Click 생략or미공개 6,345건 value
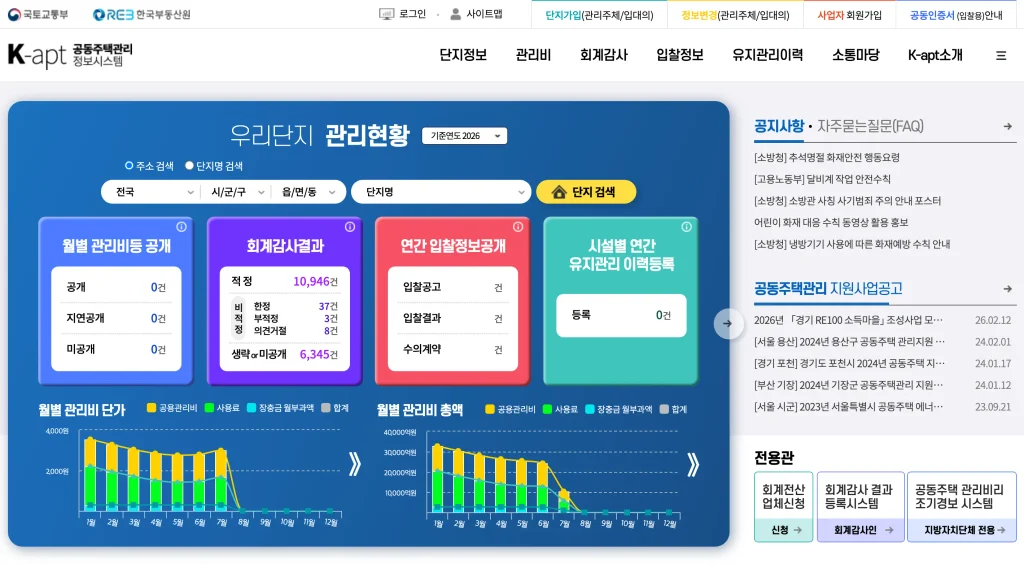This screenshot has height=564, width=1024. (319, 354)
